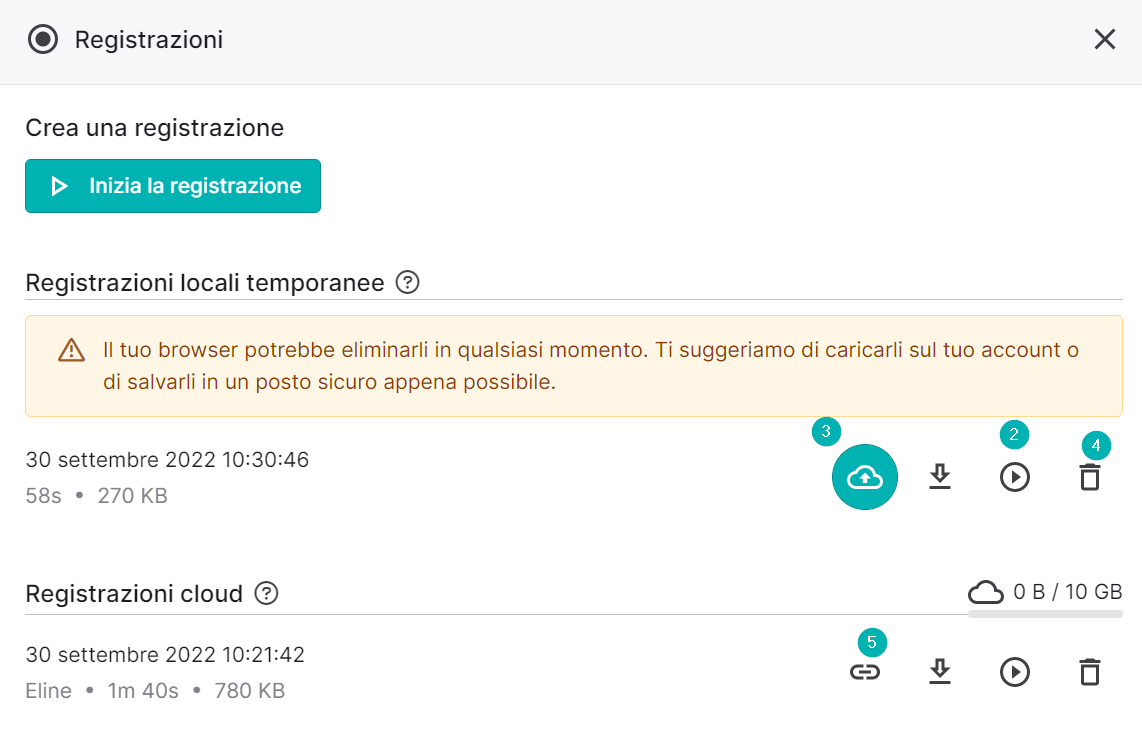1142x730 pixels.
Task: Open help for Registrazioni cloud
Action: coord(266,593)
